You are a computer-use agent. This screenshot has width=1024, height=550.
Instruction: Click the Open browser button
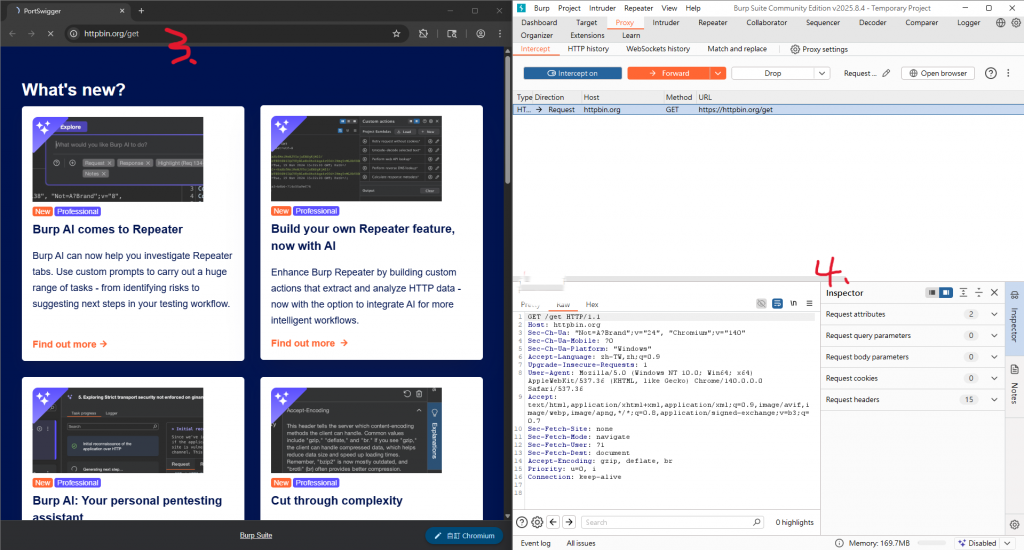(938, 73)
